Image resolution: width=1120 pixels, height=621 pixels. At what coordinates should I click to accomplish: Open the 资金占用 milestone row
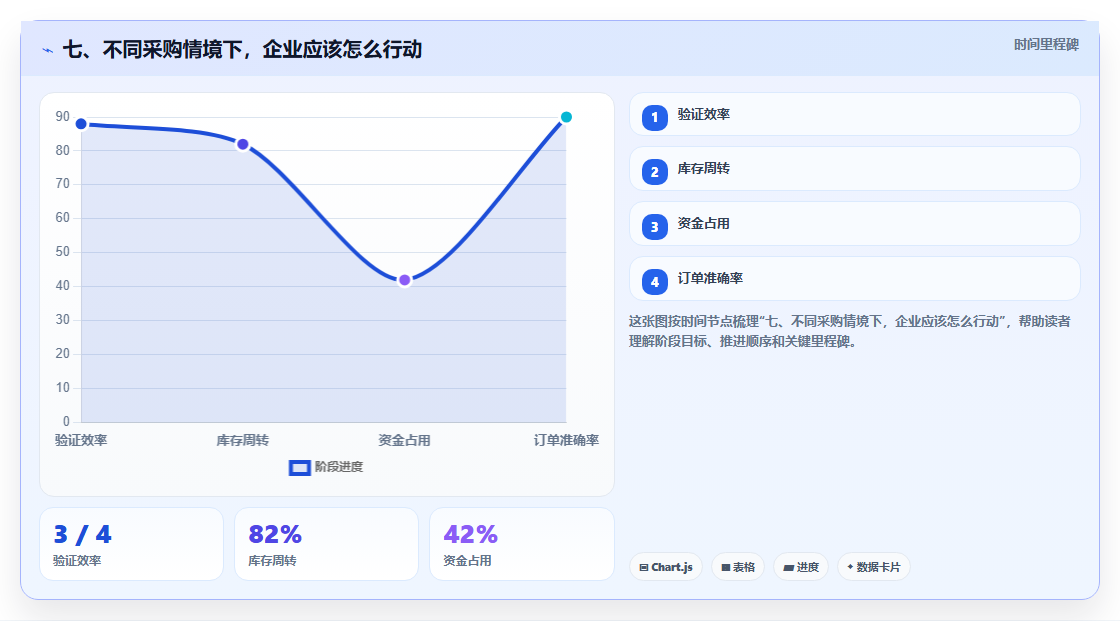click(854, 224)
